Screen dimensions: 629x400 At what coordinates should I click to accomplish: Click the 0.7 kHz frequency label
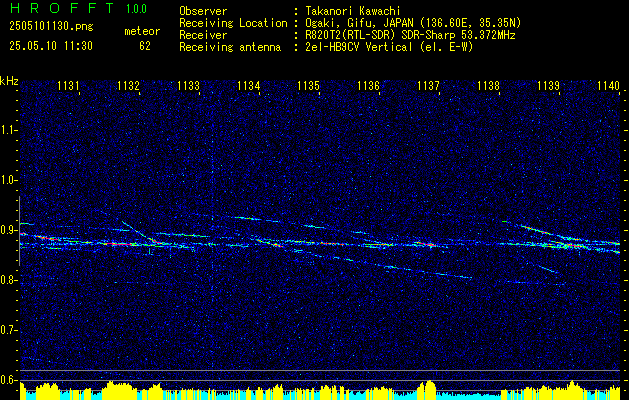tap(7, 330)
